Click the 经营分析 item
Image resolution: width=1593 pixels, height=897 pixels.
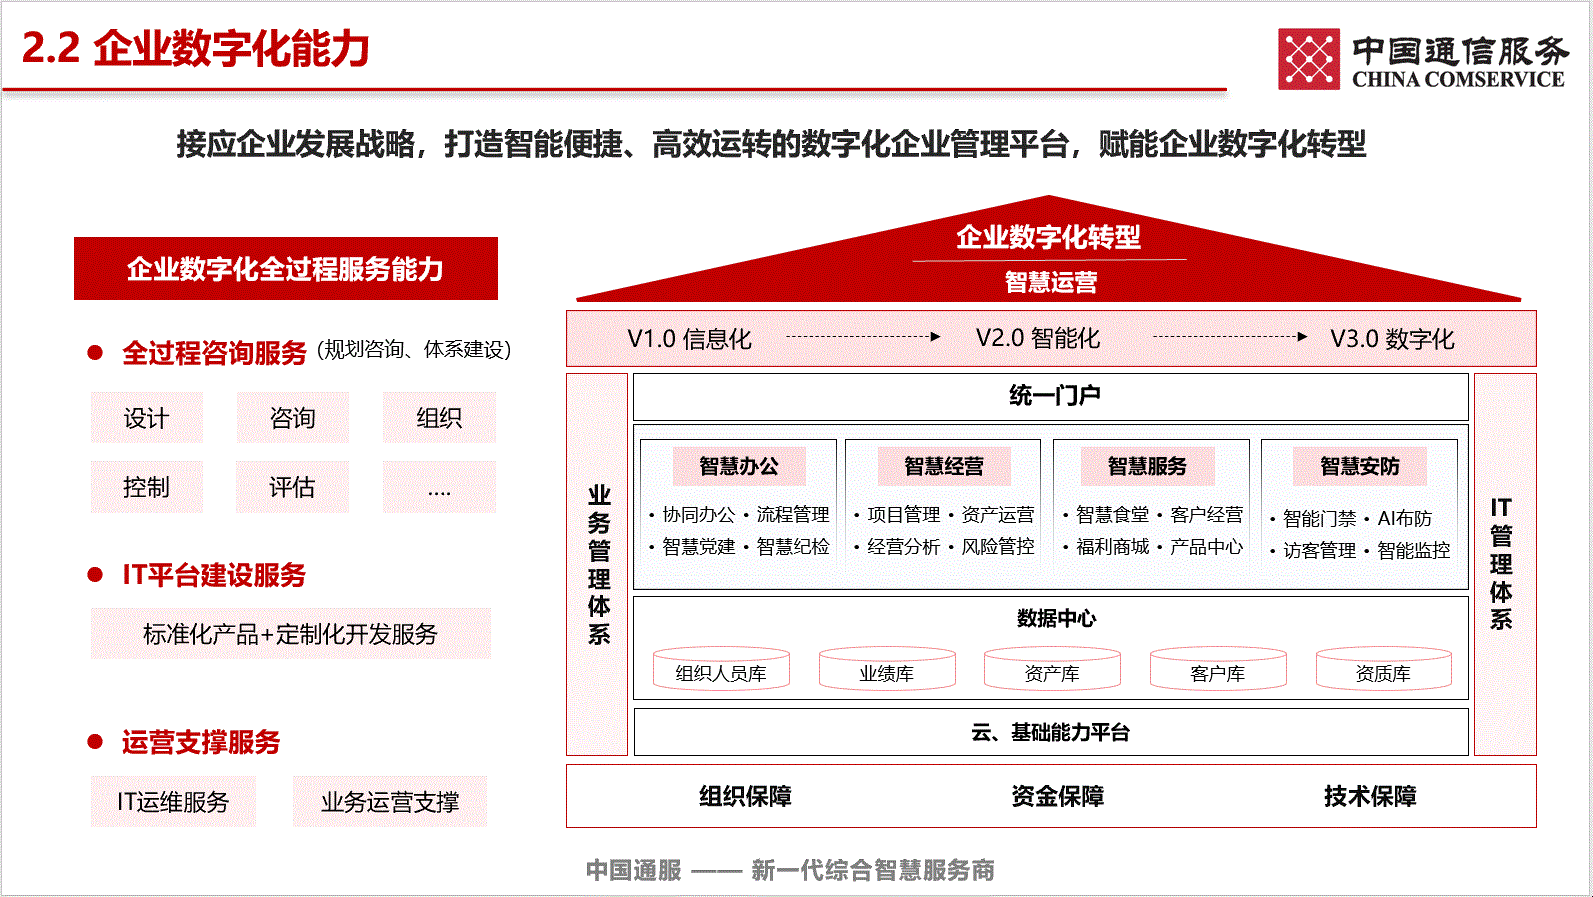click(904, 546)
